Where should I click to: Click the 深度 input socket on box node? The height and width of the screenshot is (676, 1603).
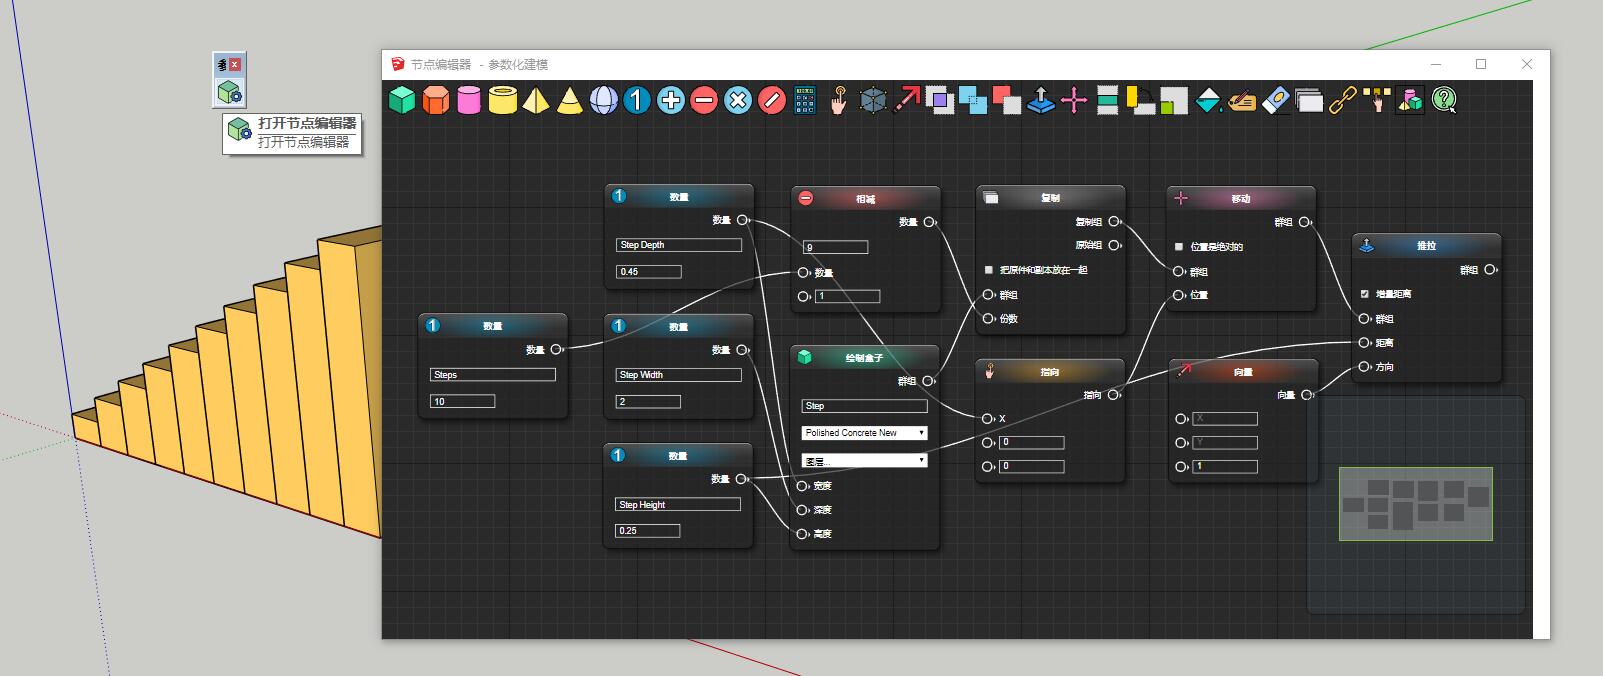click(803, 510)
